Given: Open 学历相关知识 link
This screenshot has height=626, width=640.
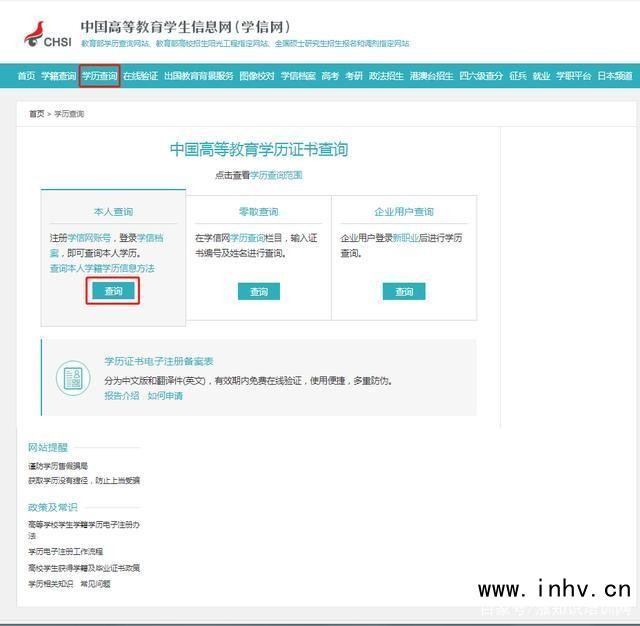Looking at the screenshot, I should pyautogui.click(x=51, y=584).
